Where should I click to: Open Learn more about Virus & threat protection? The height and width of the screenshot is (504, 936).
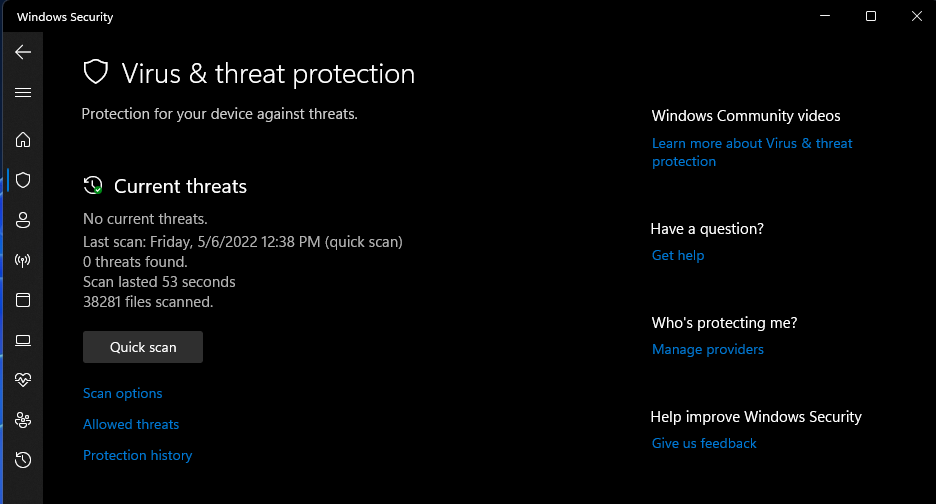point(752,144)
